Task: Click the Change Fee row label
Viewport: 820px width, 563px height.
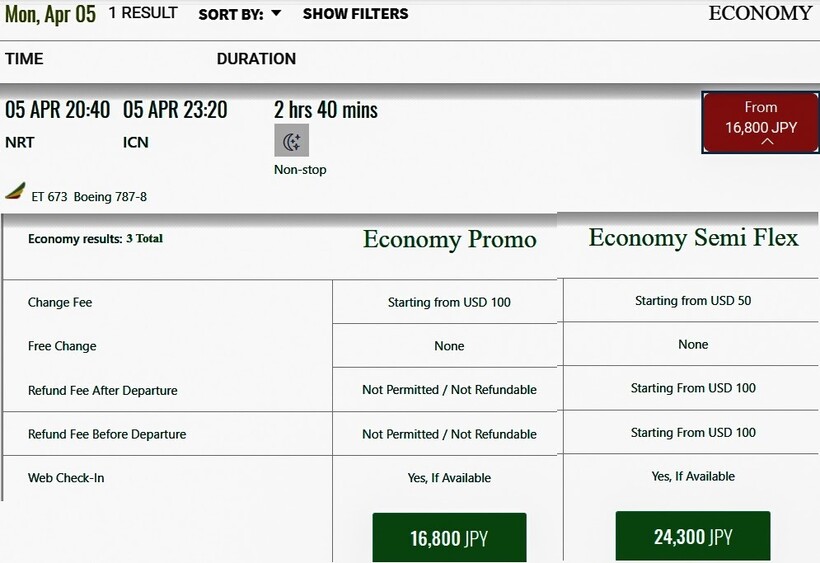Action: click(x=60, y=302)
